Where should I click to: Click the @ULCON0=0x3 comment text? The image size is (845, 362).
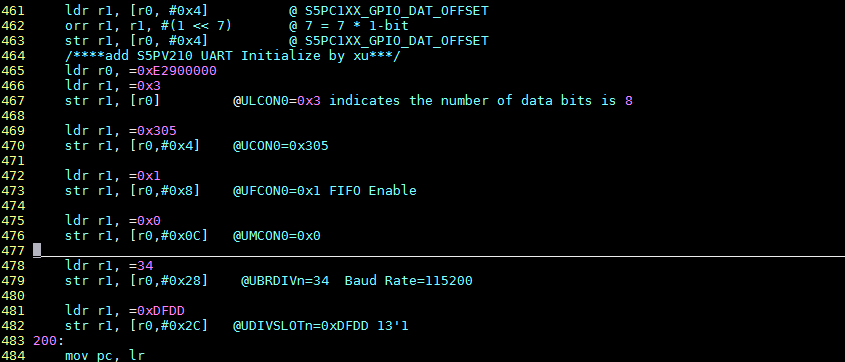point(277,101)
